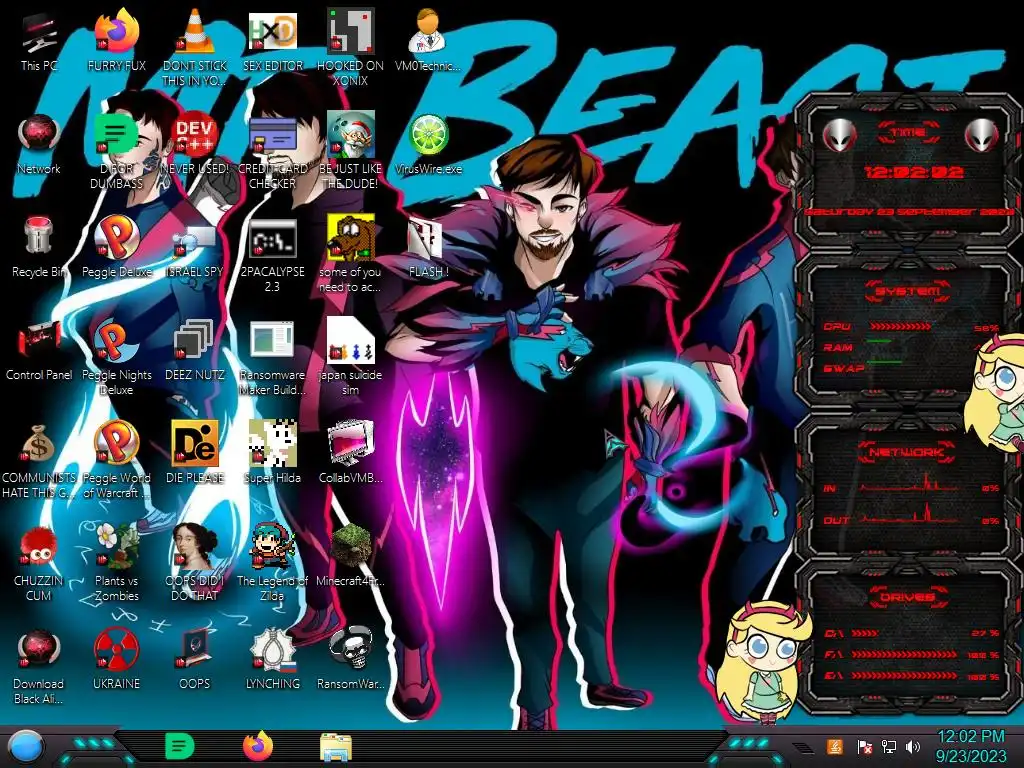Click the orange tray notification icon

(834, 746)
